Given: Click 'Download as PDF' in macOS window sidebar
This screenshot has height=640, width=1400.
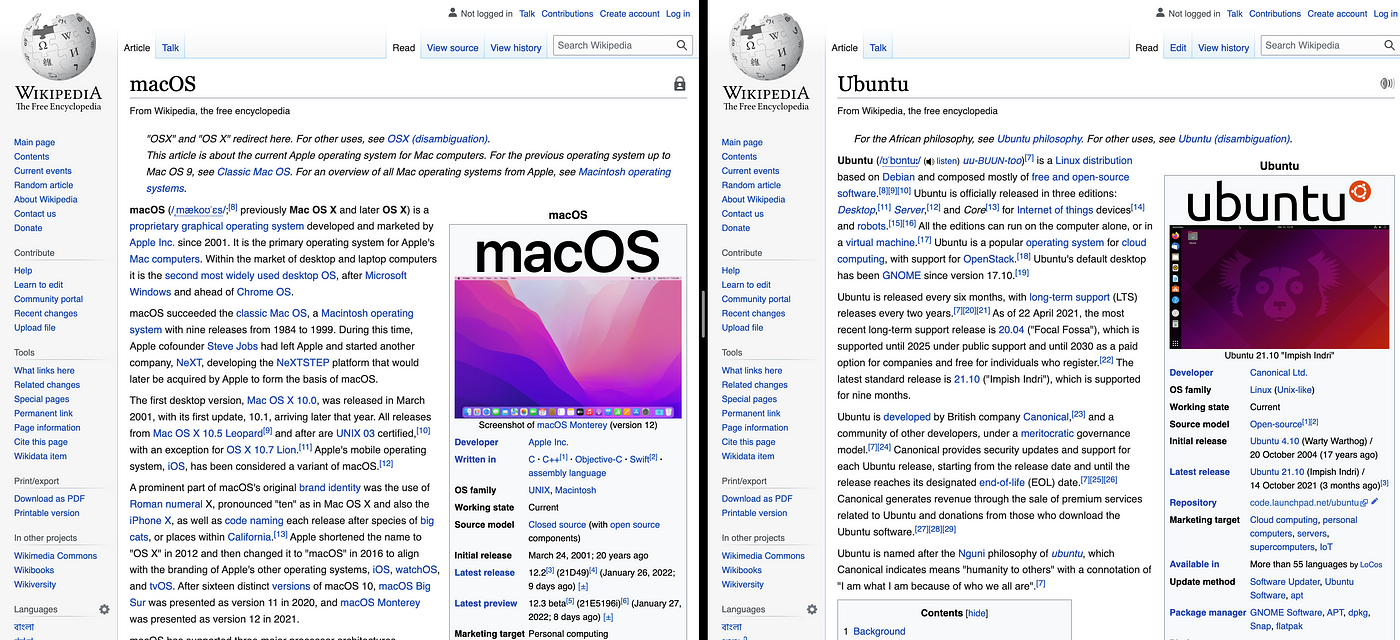Looking at the screenshot, I should click(49, 498).
